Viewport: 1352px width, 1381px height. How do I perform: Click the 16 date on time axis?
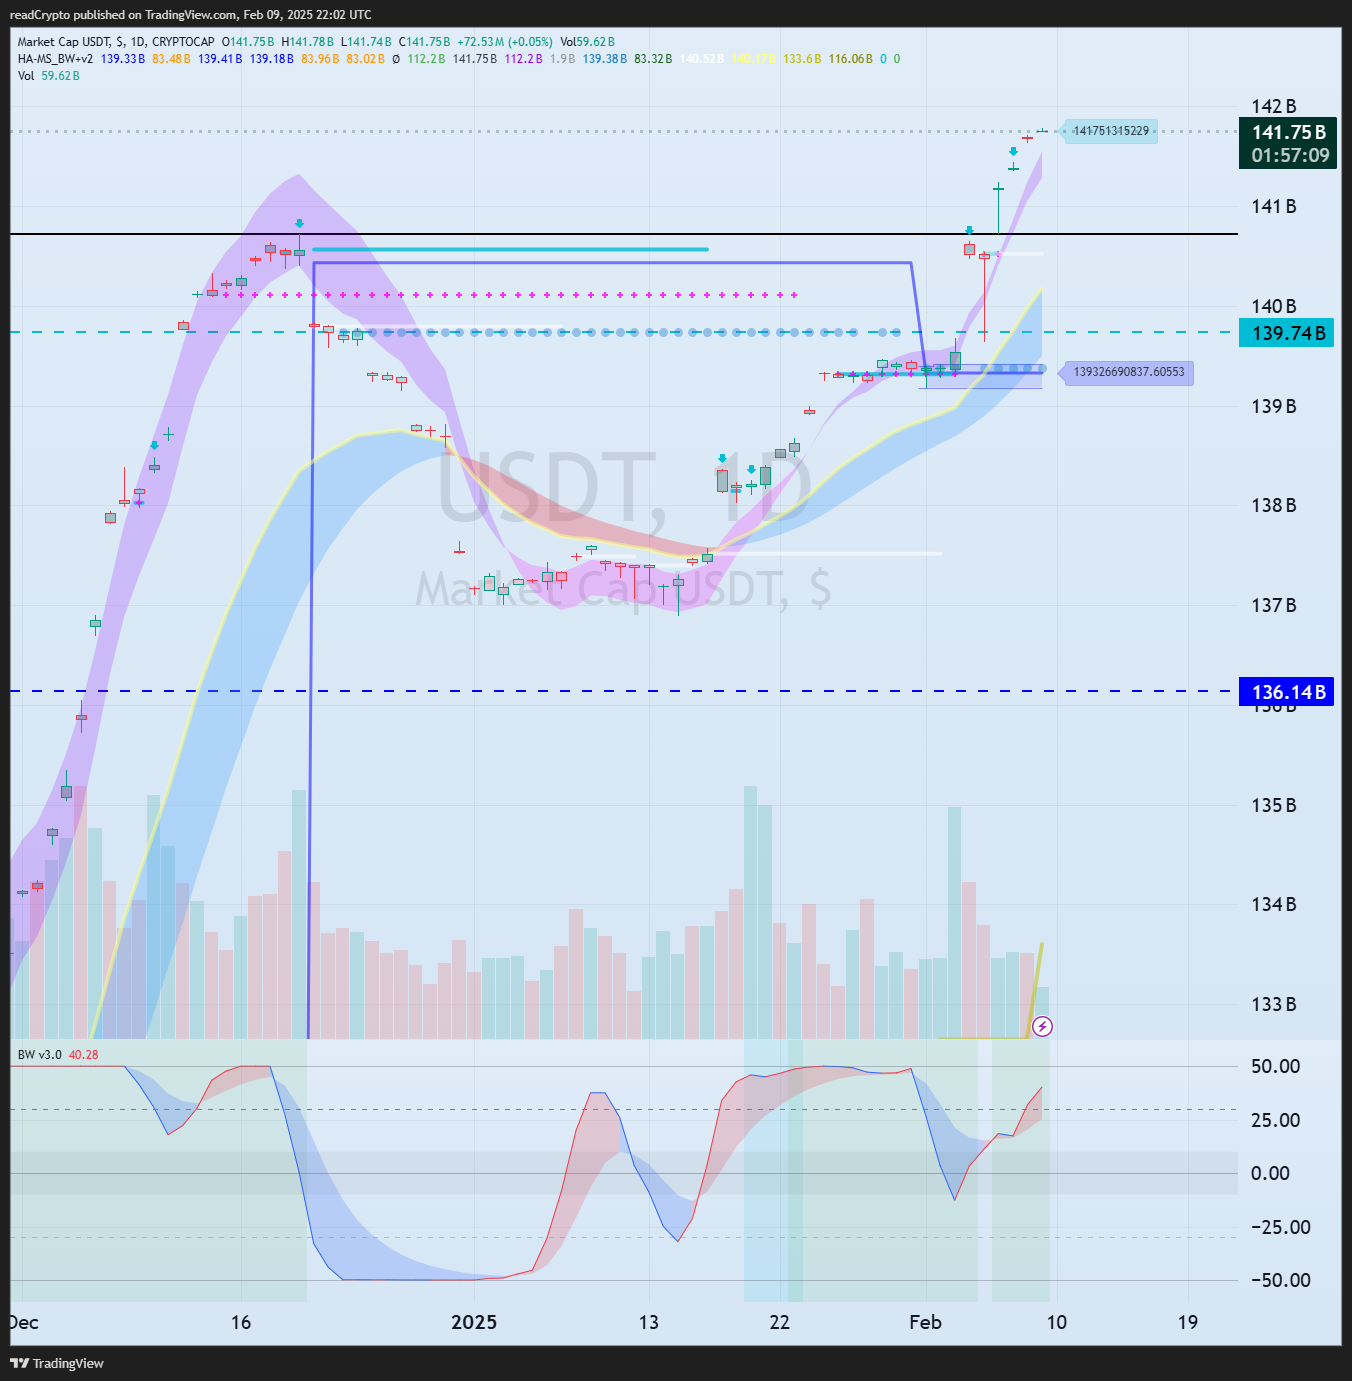[241, 1323]
